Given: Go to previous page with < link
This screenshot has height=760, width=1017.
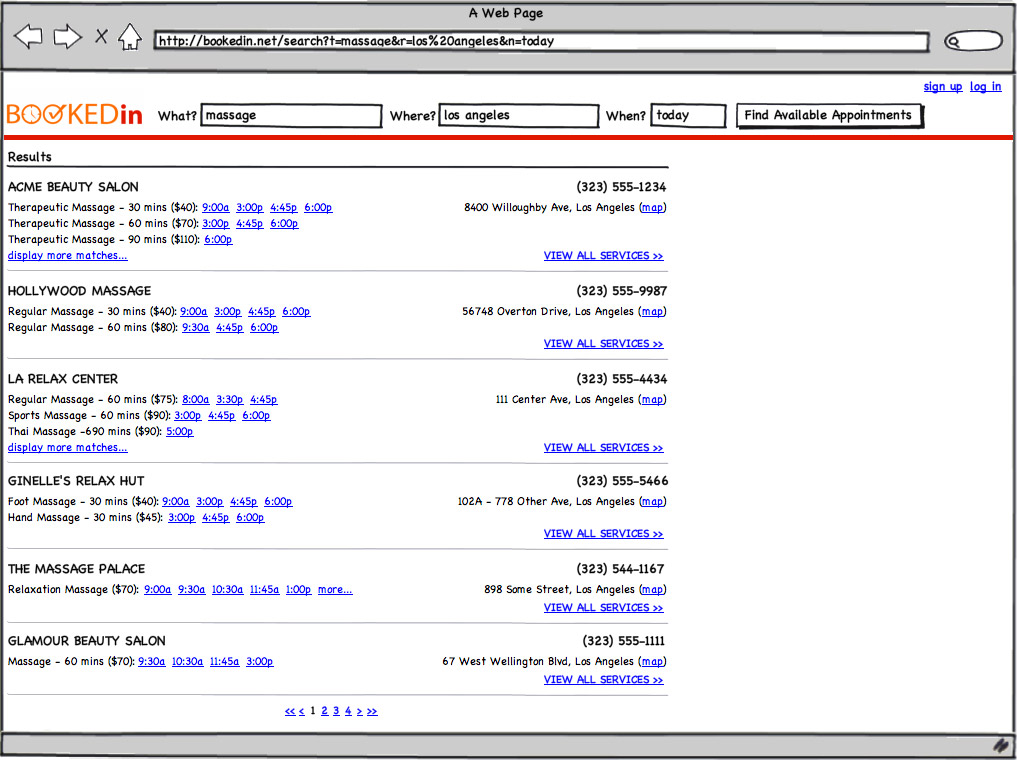Looking at the screenshot, I should click(x=302, y=711).
